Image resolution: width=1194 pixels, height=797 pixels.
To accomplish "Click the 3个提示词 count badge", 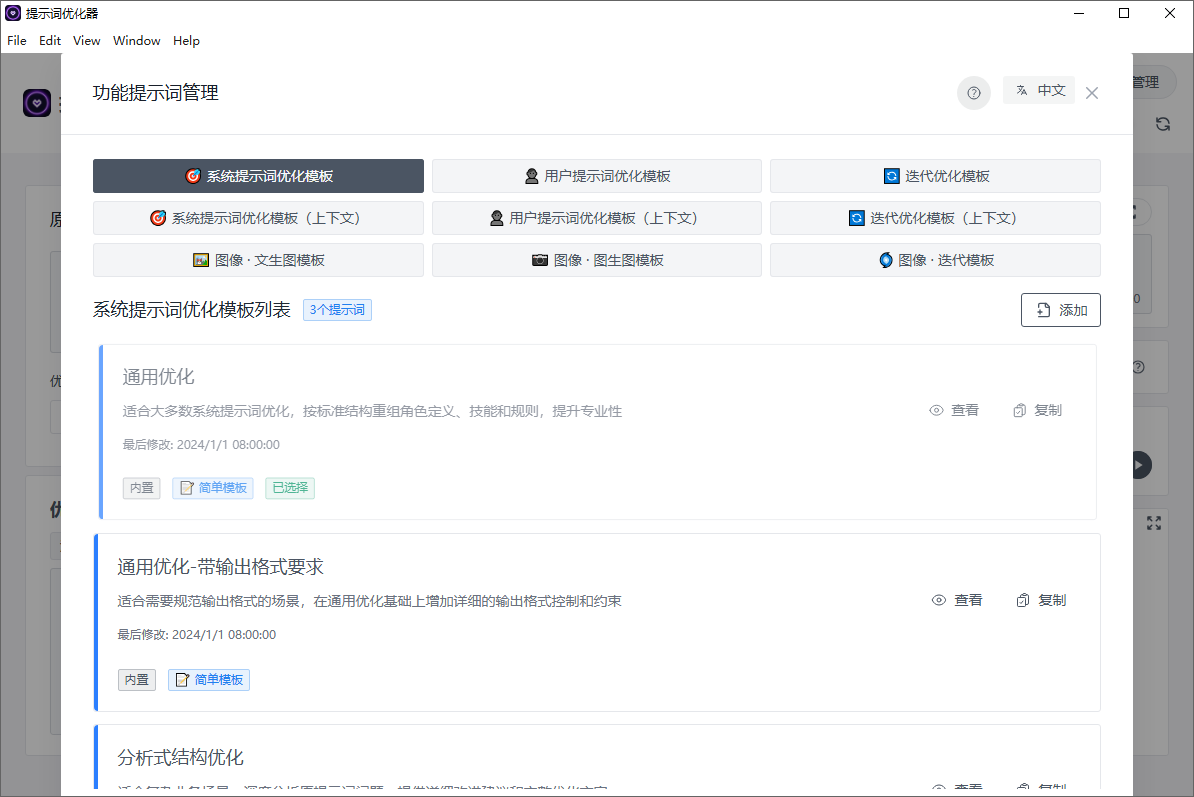I will coord(337,310).
